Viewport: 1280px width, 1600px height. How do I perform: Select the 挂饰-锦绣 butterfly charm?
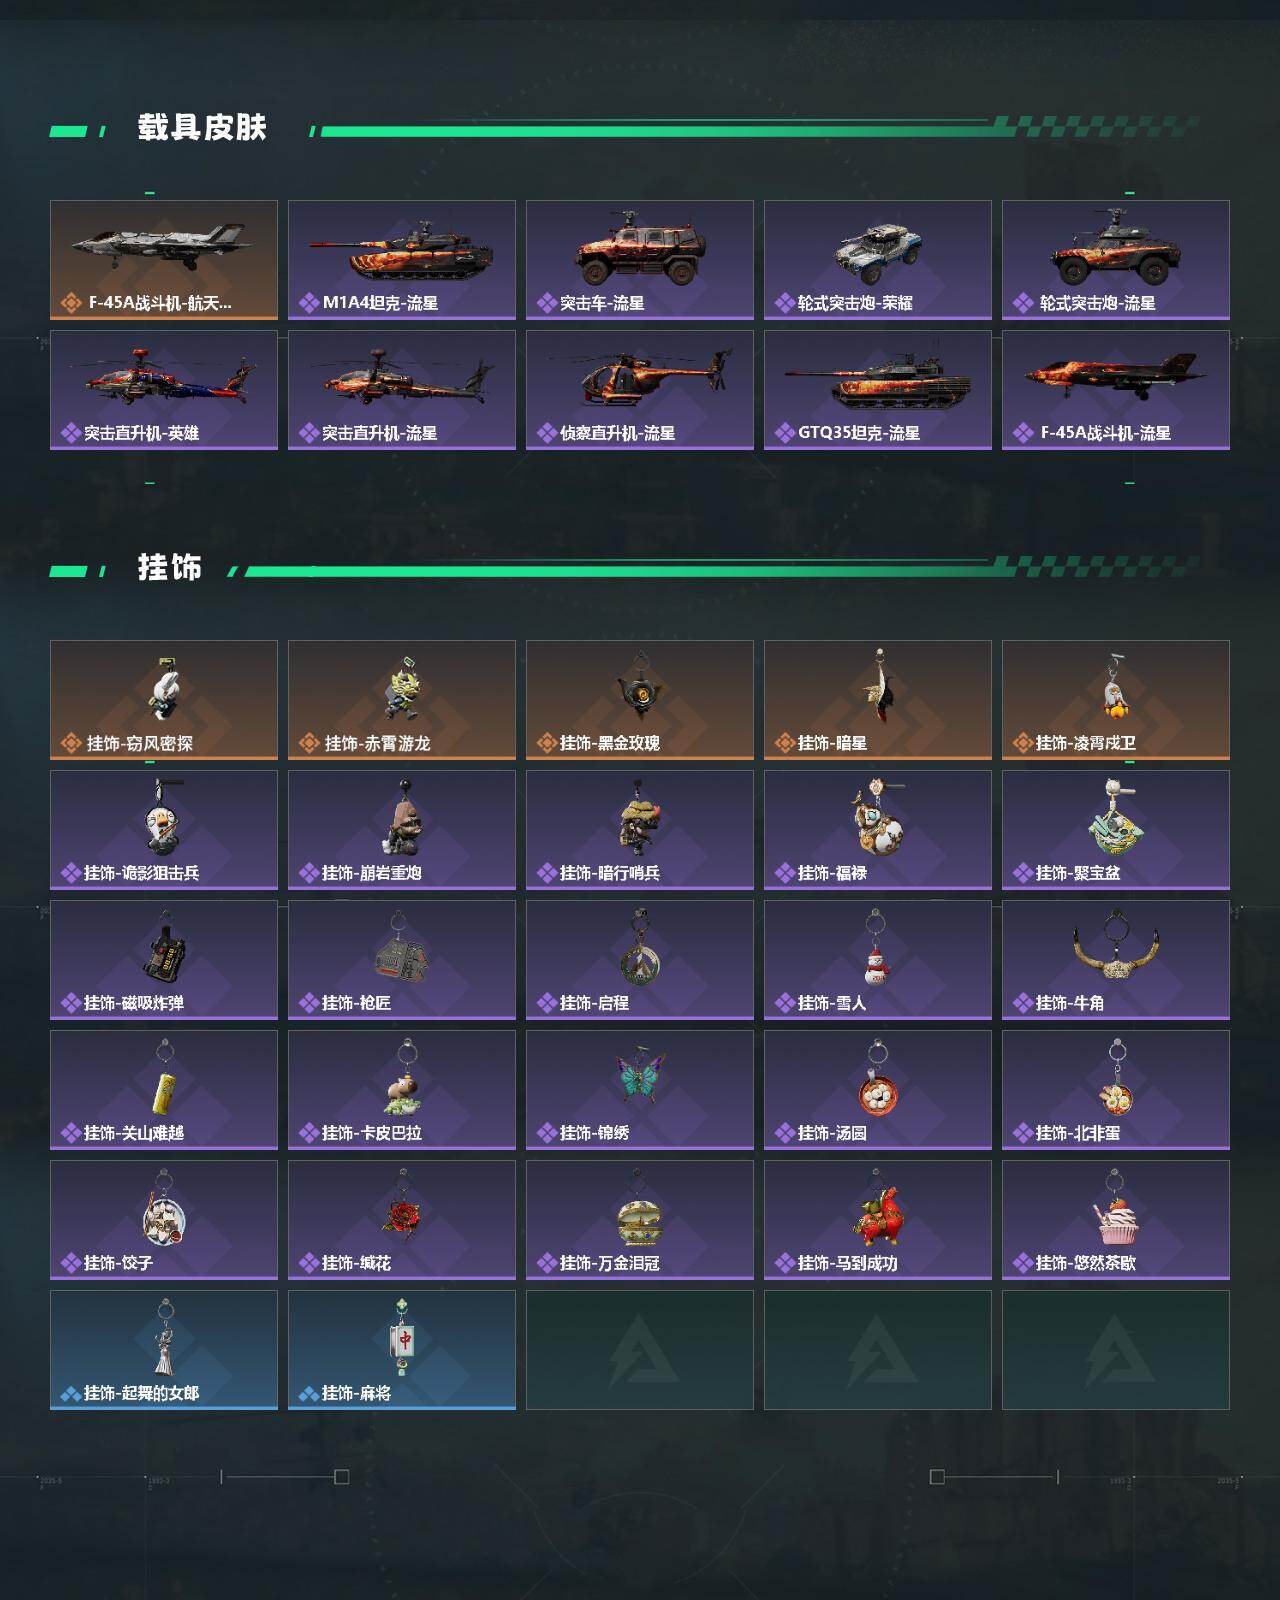pos(640,1090)
